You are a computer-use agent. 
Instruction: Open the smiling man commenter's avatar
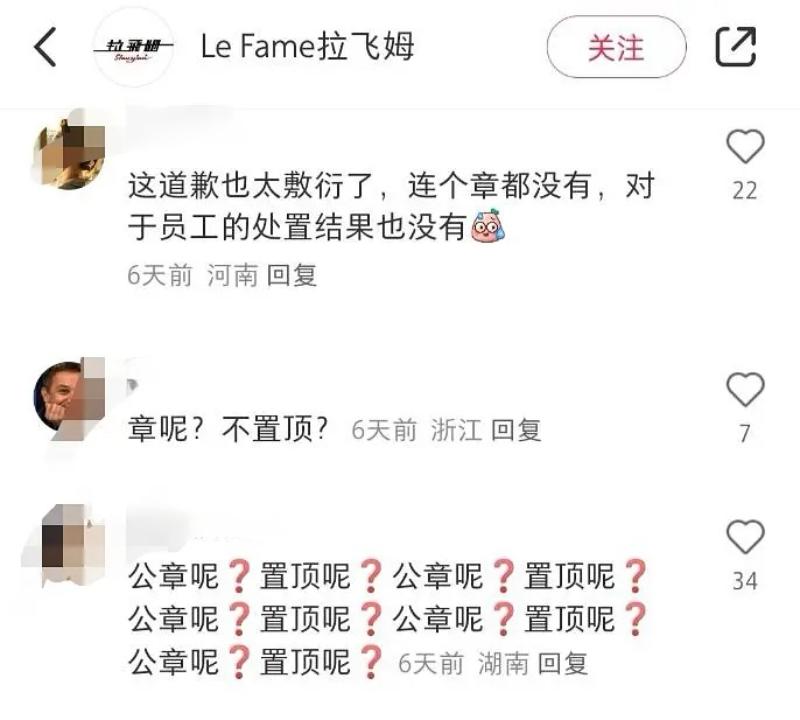(69, 395)
